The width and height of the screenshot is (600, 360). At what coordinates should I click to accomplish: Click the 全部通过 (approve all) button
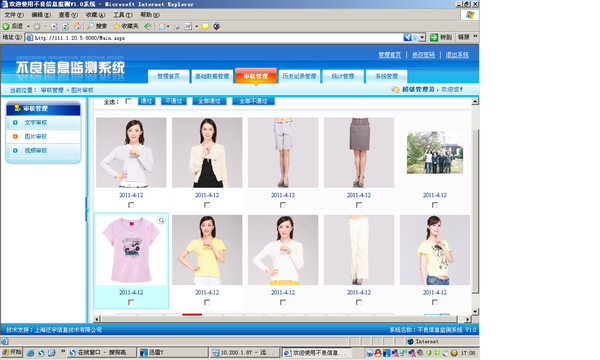click(x=209, y=101)
